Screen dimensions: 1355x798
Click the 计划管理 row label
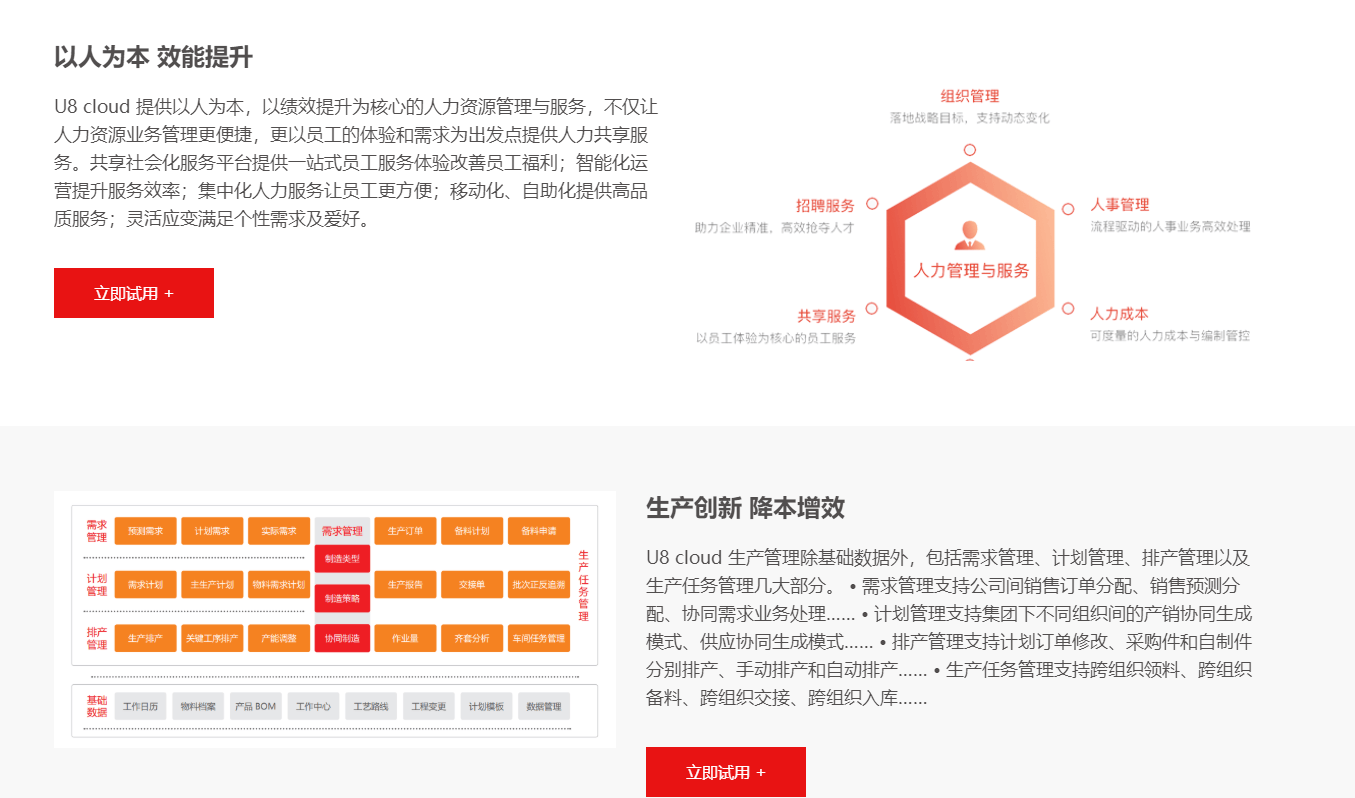coord(97,584)
